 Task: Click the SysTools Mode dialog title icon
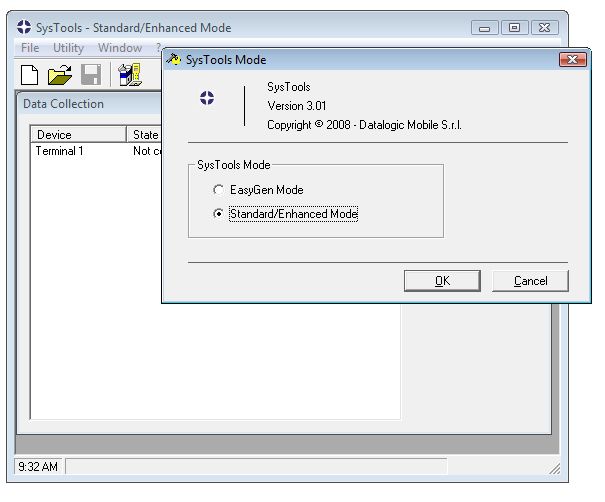click(174, 59)
